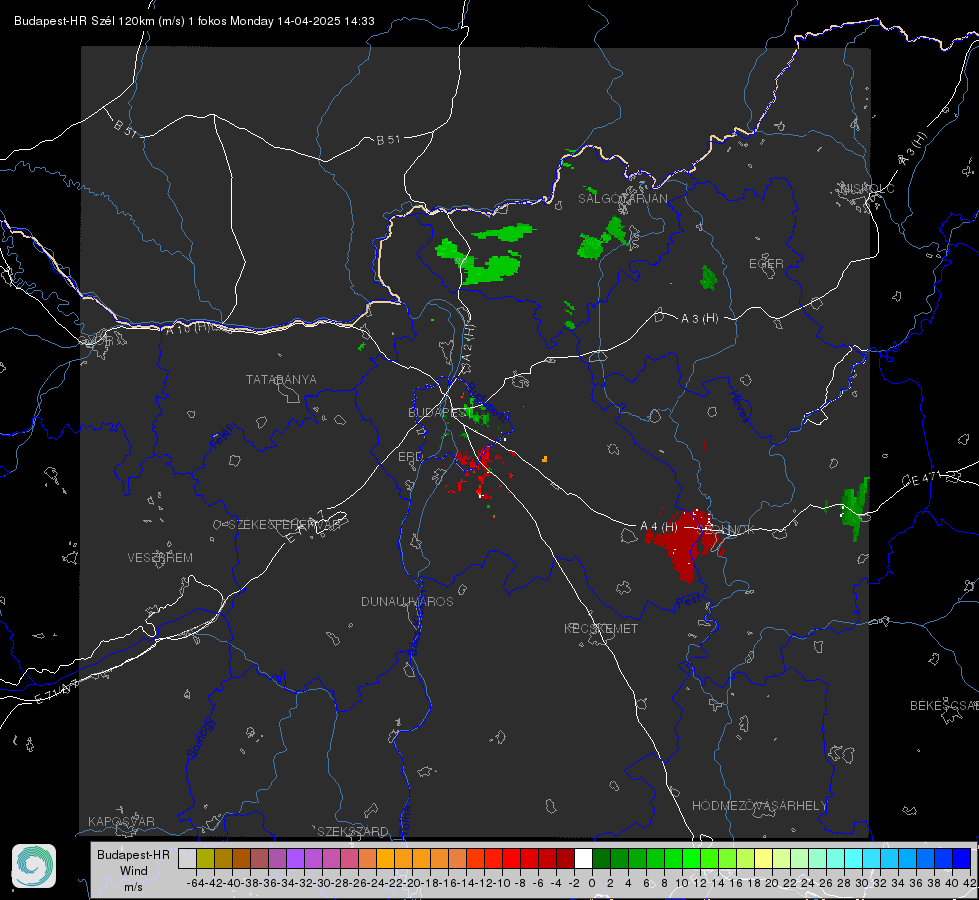Viewport: 979px width, 900px height.
Task: Click the ÉRD town label
Action: [410, 457]
